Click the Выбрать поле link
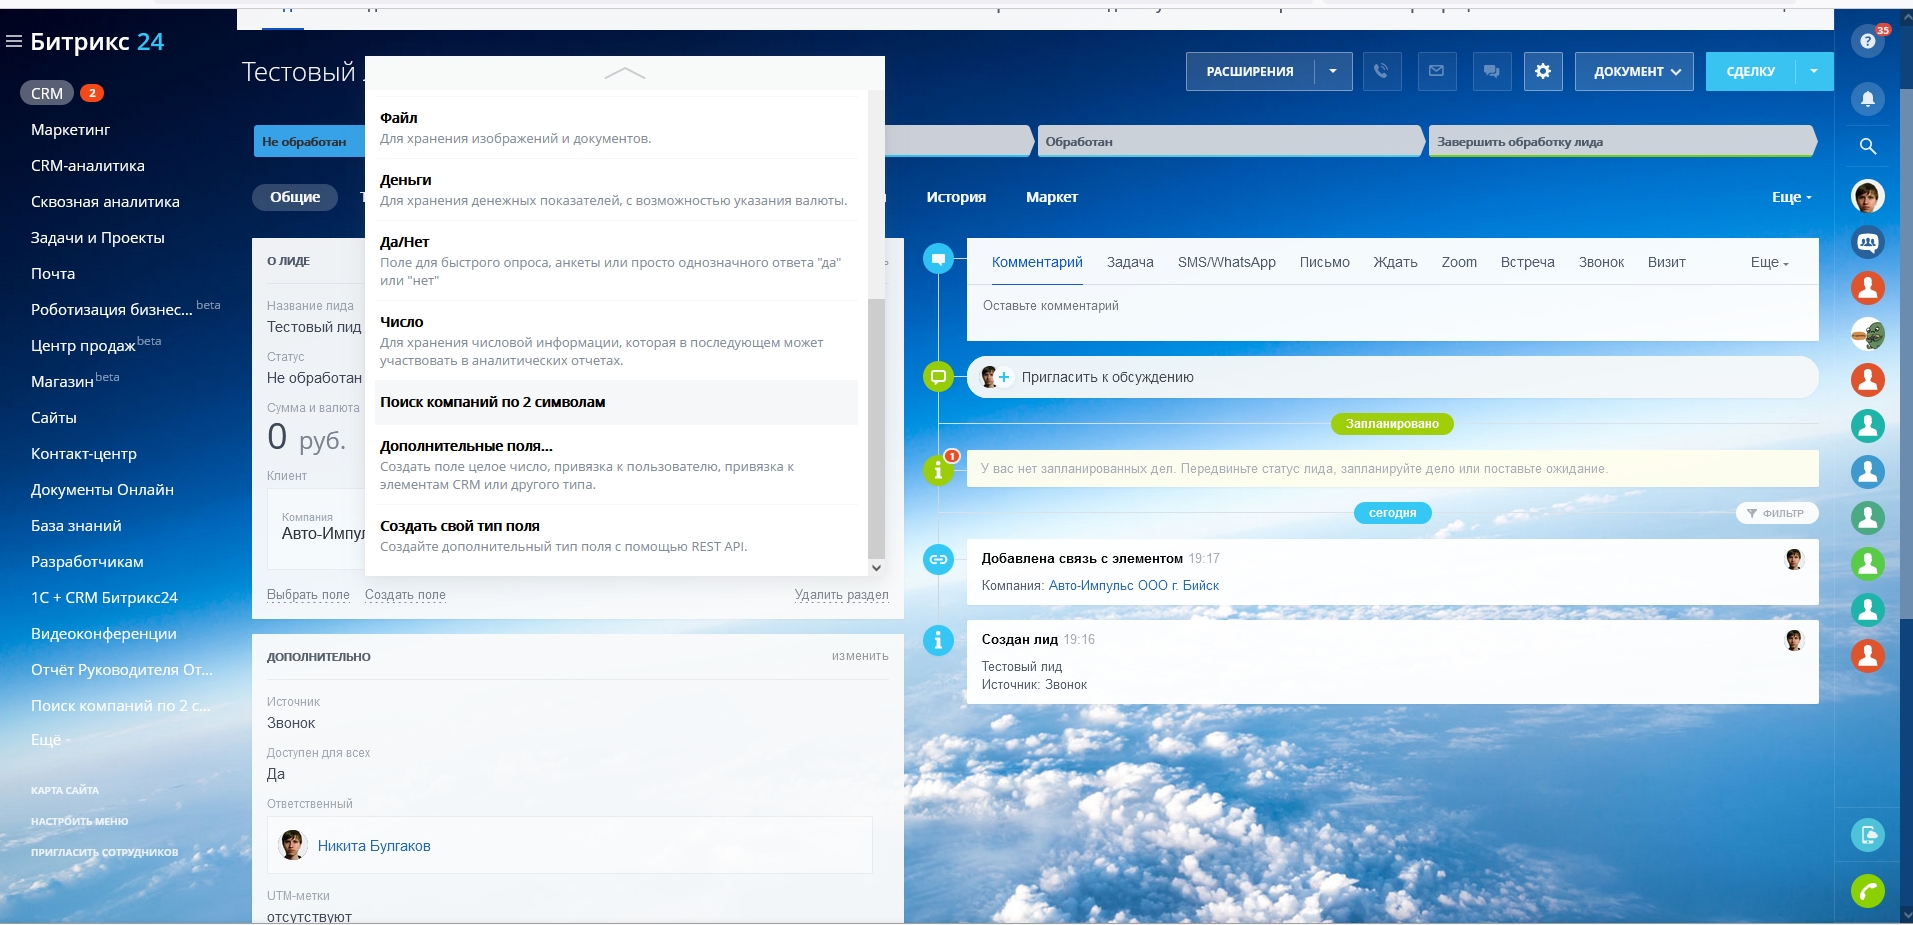The image size is (1913, 925). click(308, 595)
